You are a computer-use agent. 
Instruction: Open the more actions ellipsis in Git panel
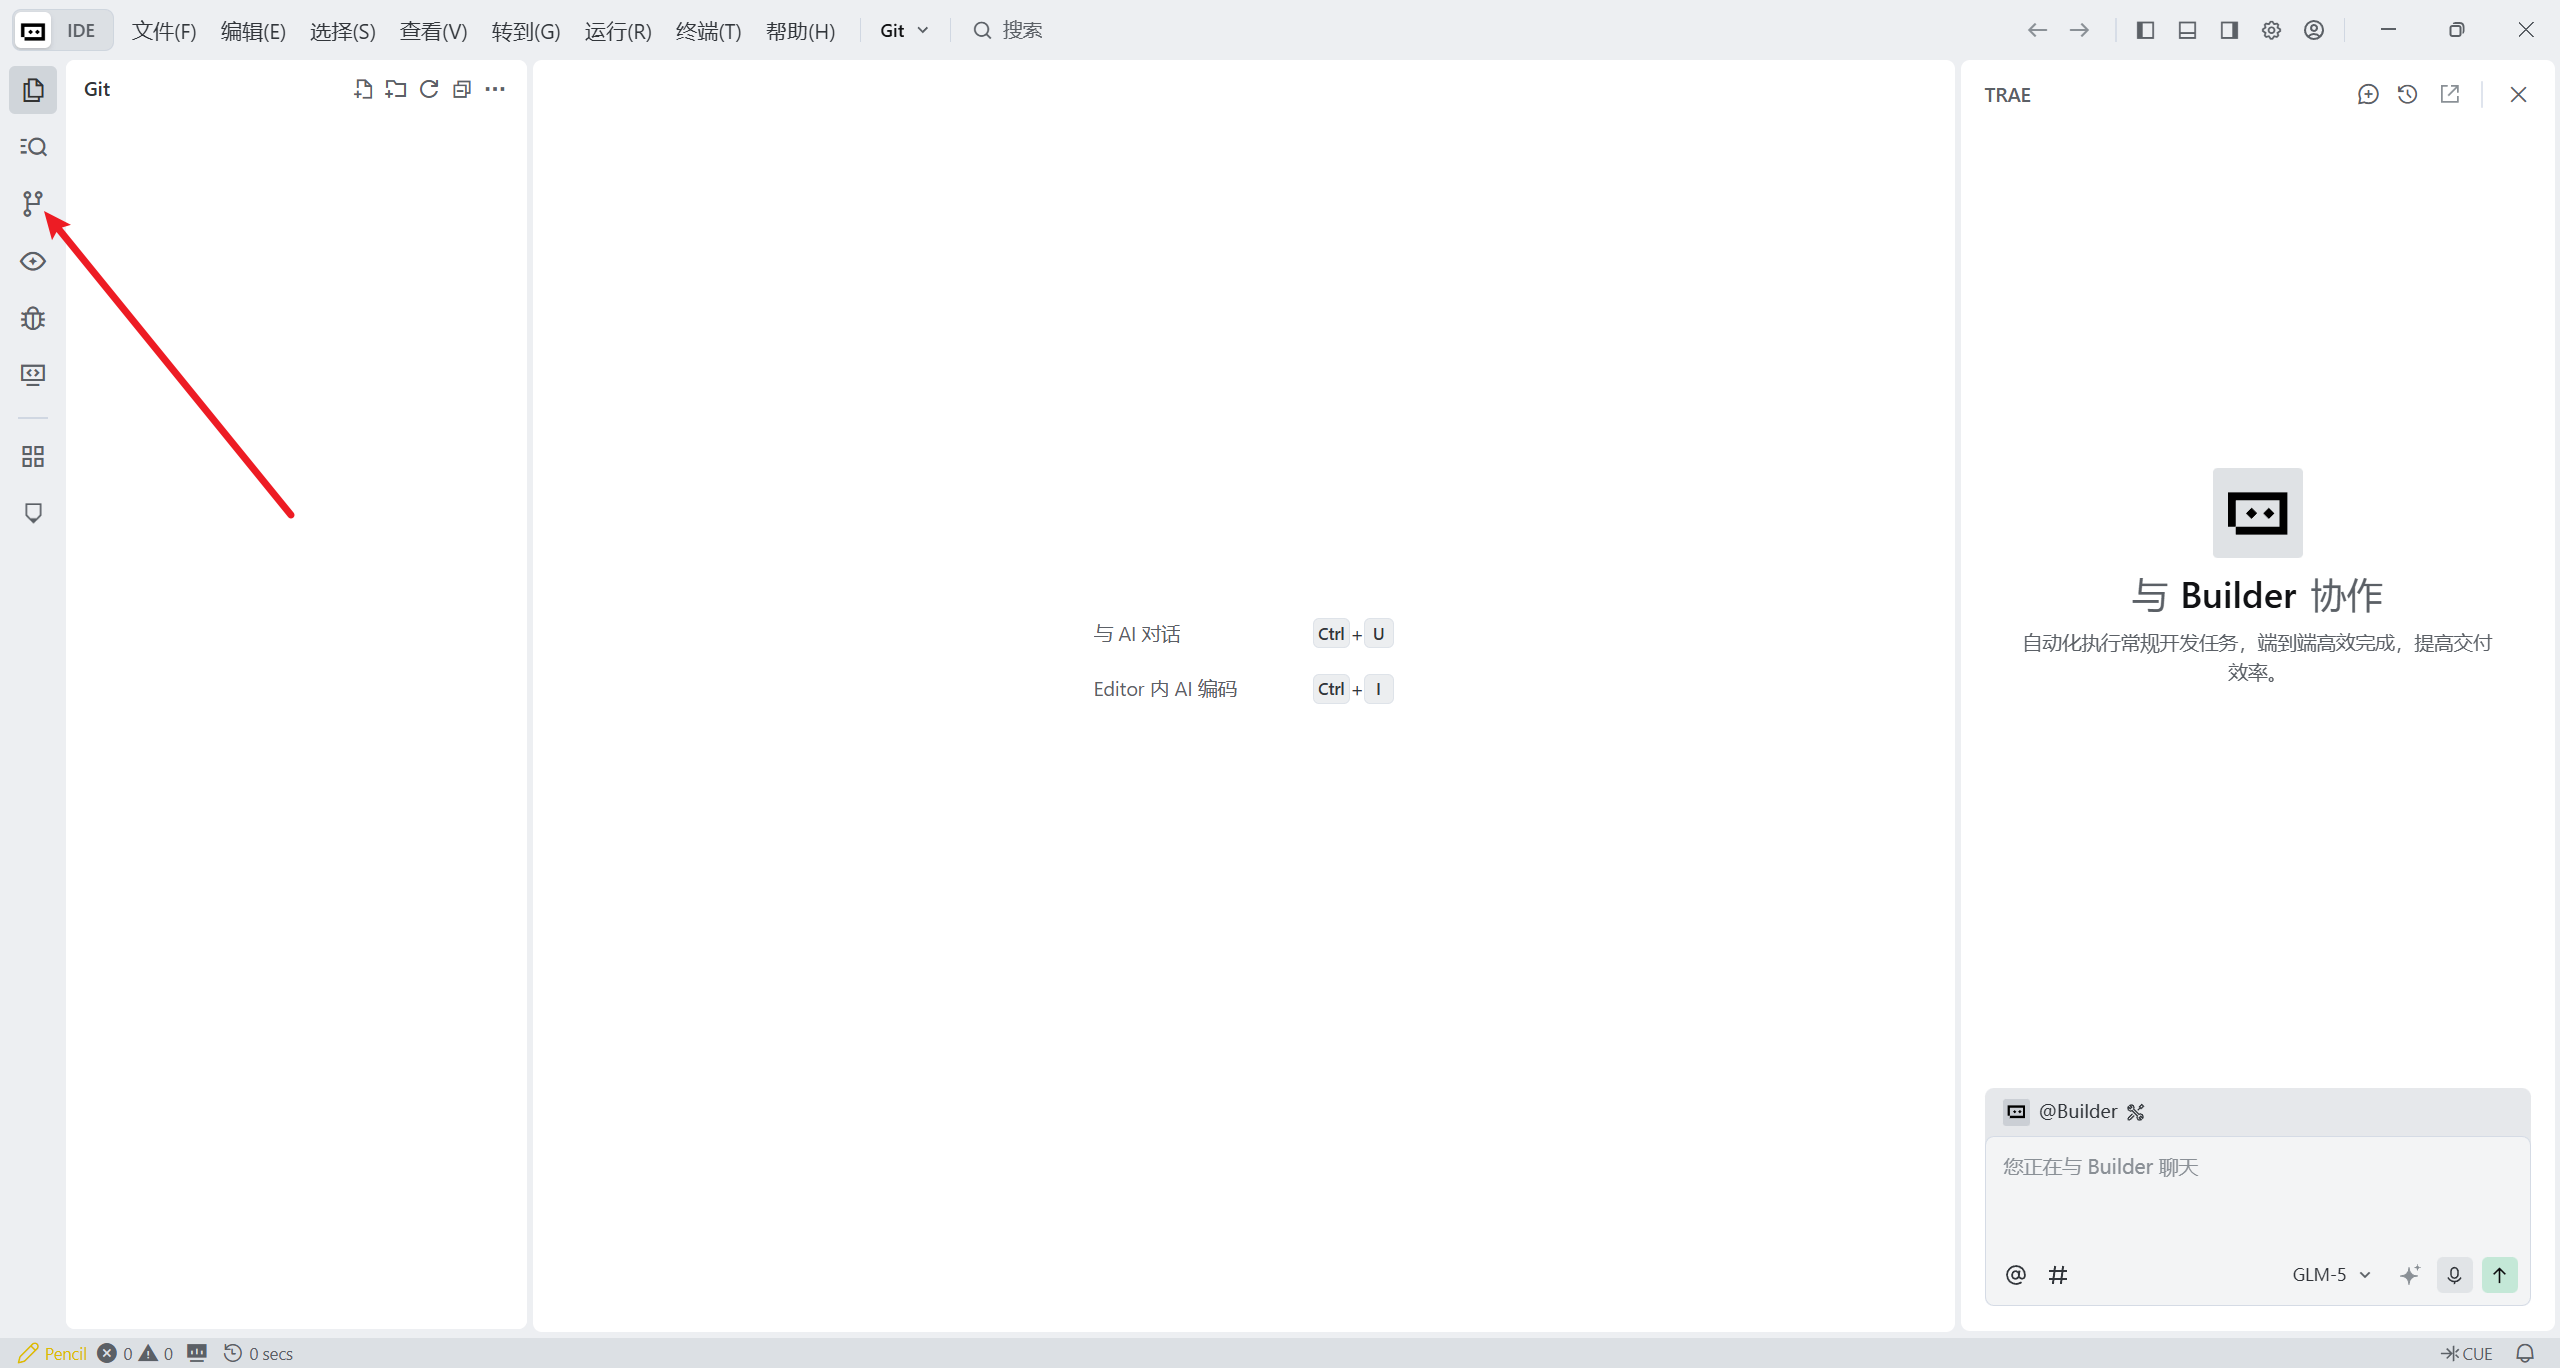click(495, 89)
